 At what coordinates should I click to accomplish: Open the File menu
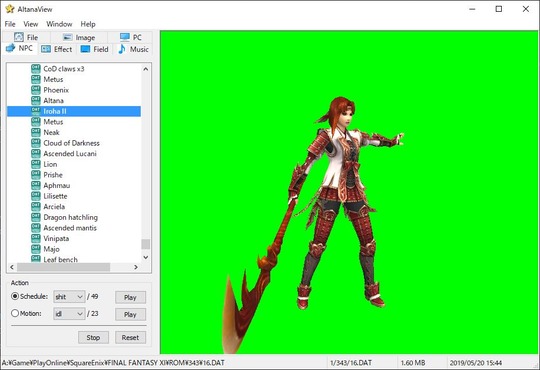pyautogui.click(x=10, y=24)
